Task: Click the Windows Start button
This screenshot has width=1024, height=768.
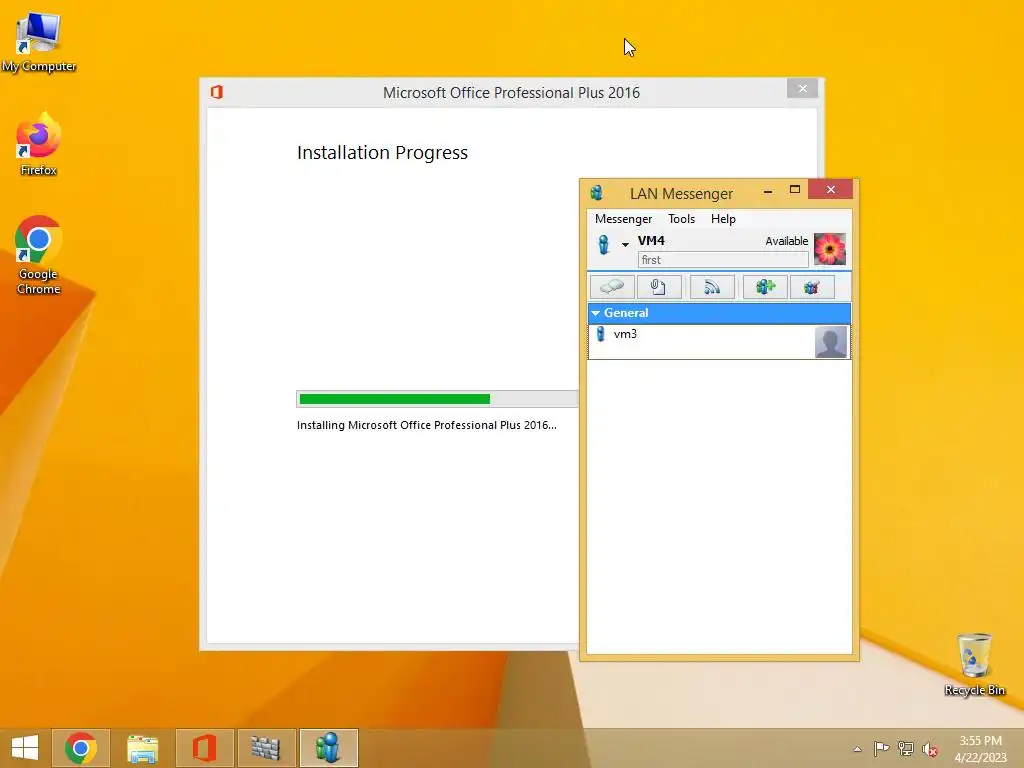Action: click(25, 748)
